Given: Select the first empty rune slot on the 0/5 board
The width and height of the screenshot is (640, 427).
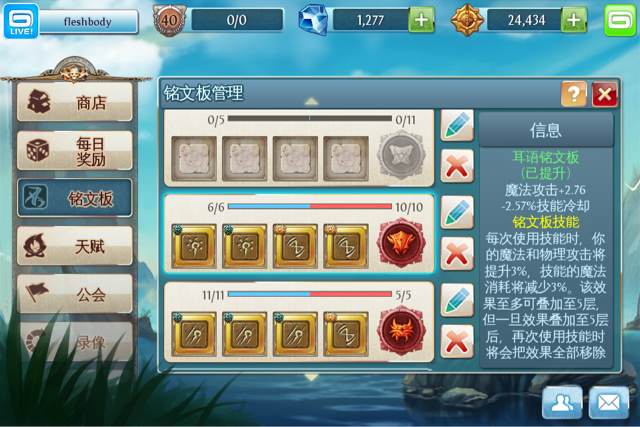Looking at the screenshot, I should [194, 158].
